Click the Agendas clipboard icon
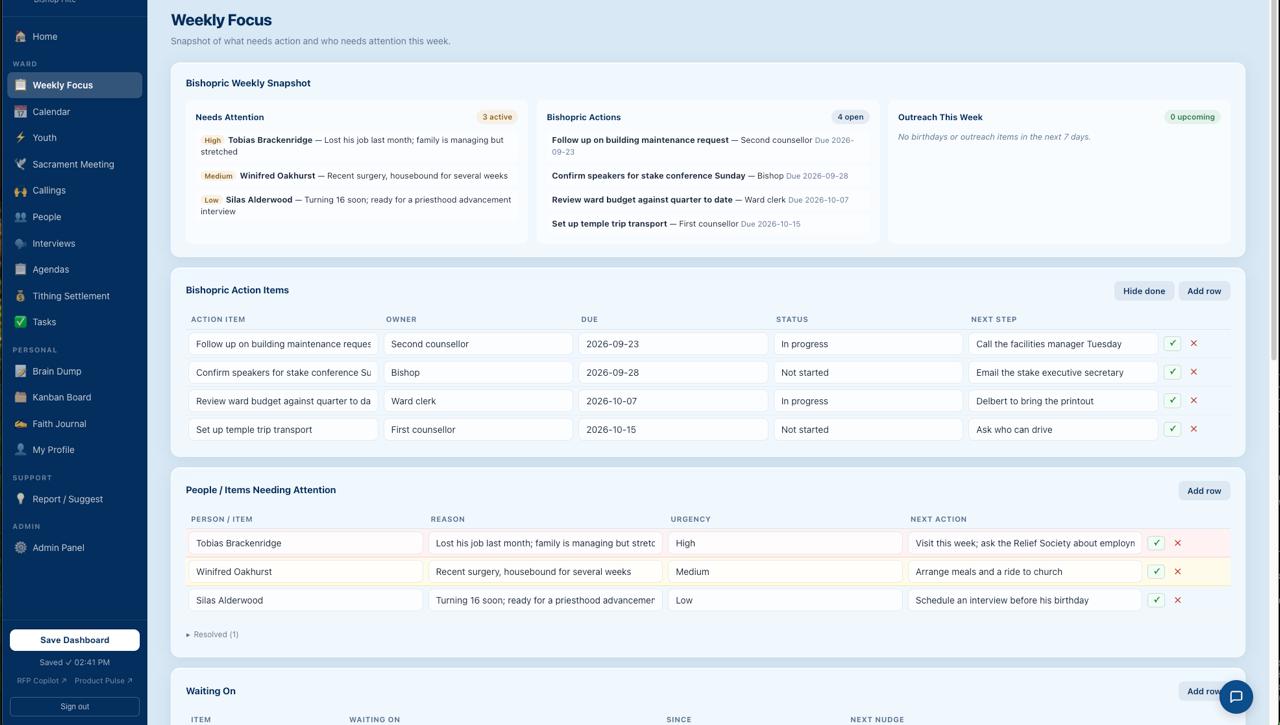 (20, 269)
